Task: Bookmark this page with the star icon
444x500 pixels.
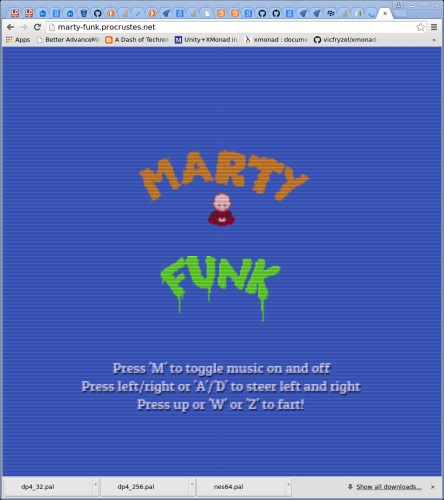Action: [x=420, y=27]
